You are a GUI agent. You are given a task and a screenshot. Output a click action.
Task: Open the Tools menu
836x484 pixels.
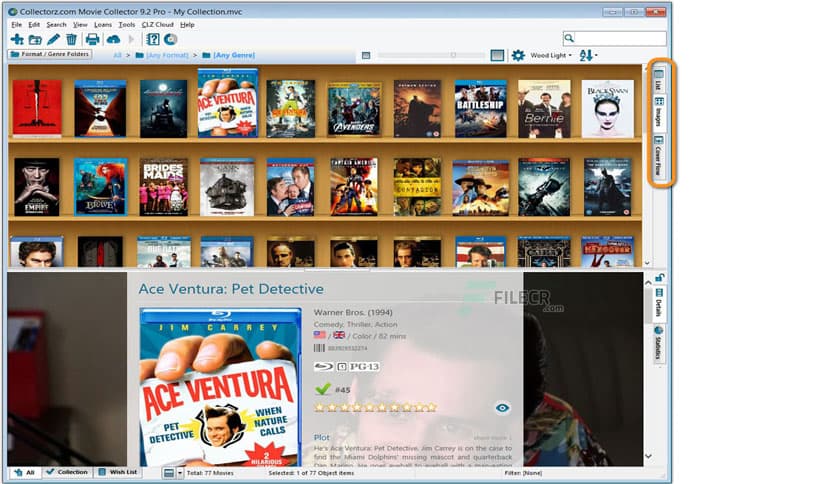[x=126, y=25]
